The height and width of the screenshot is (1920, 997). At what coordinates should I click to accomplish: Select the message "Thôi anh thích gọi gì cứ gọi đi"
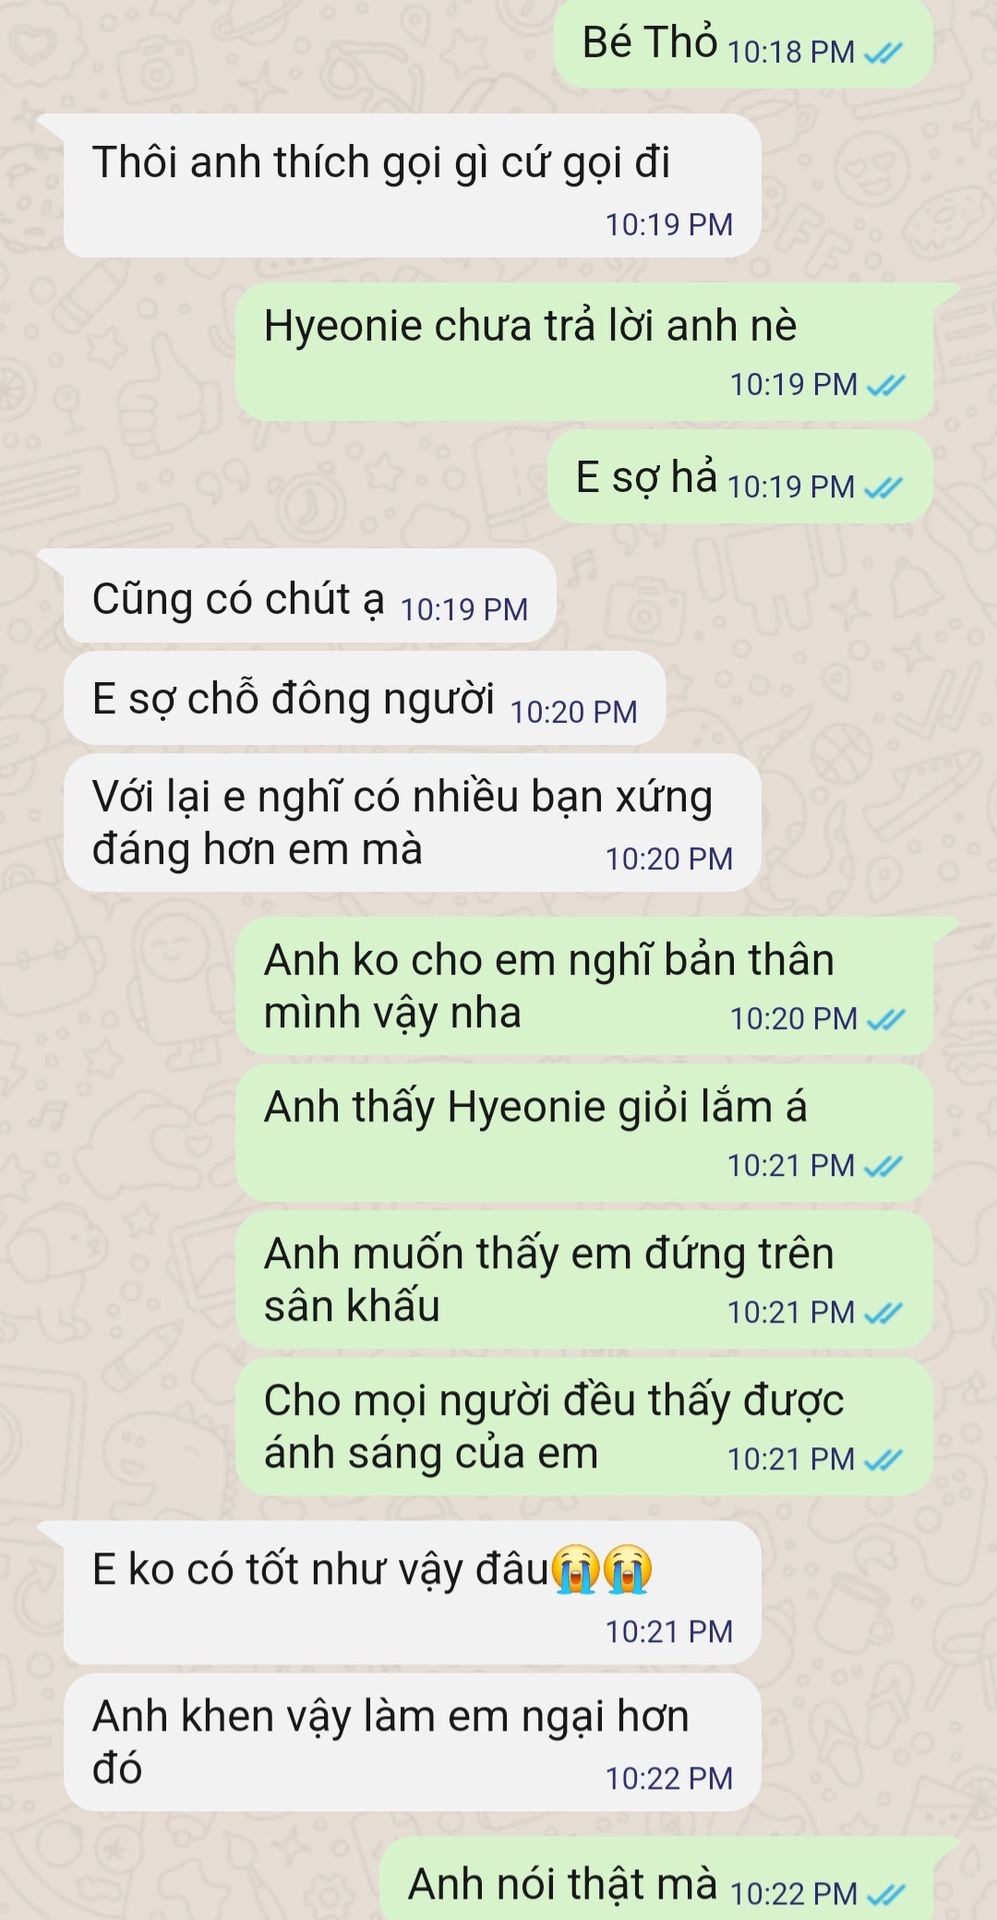[412, 186]
